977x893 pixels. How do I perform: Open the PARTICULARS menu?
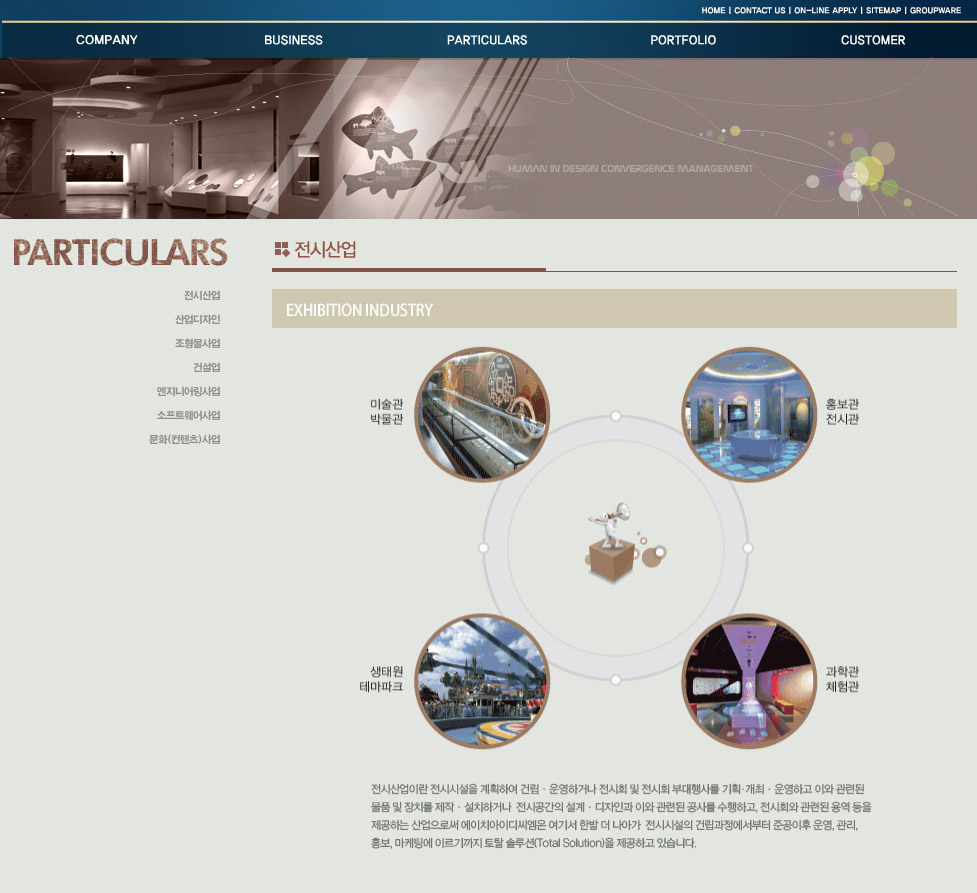click(487, 40)
